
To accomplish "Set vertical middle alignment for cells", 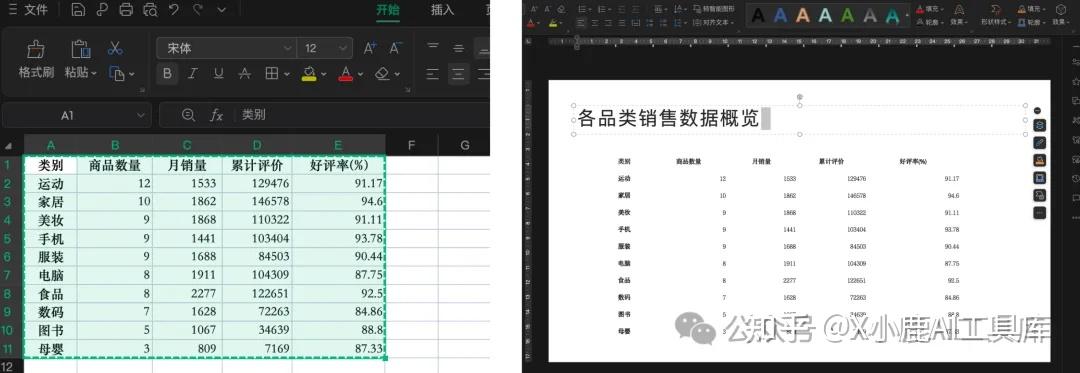I will tap(458, 47).
